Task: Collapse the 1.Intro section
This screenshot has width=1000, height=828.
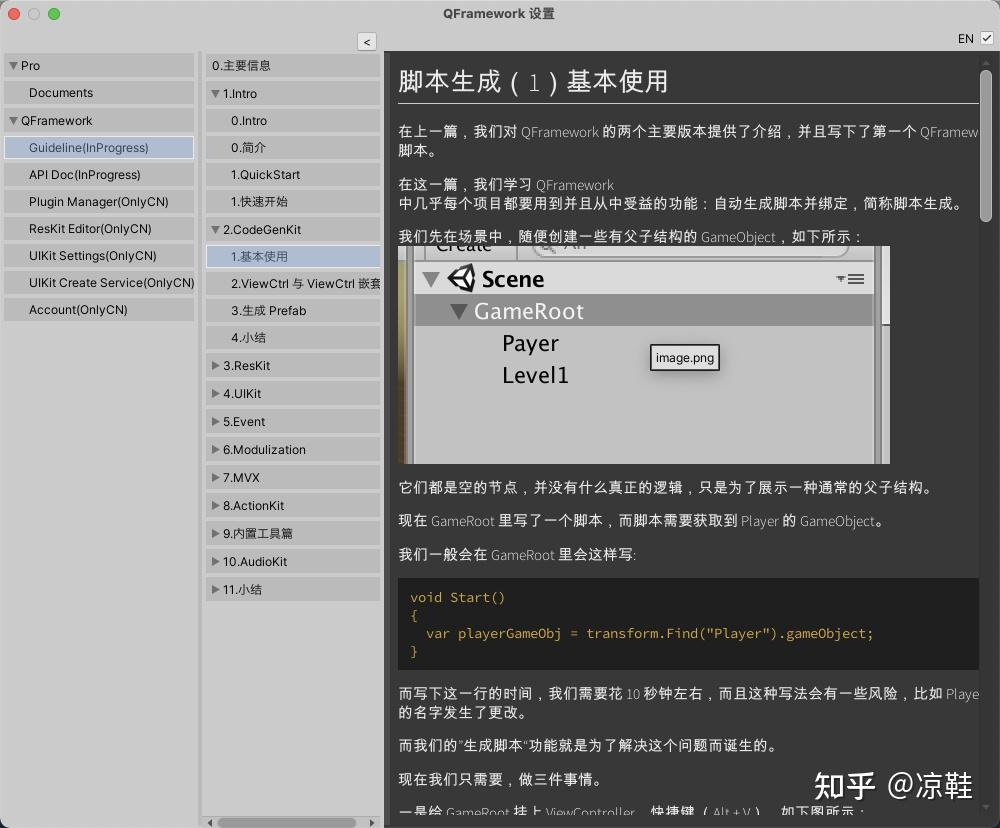Action: (x=215, y=93)
